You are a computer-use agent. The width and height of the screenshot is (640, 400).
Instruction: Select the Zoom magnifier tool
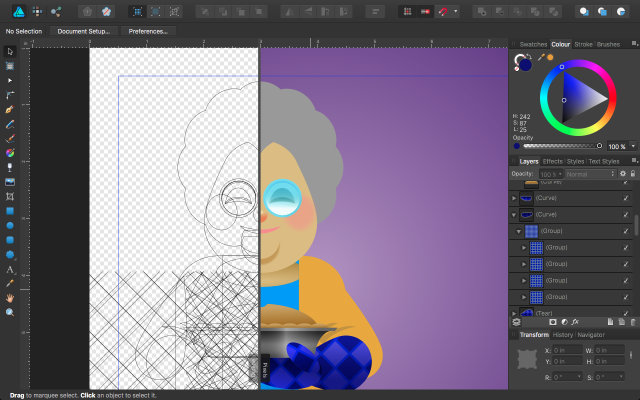tap(10, 313)
